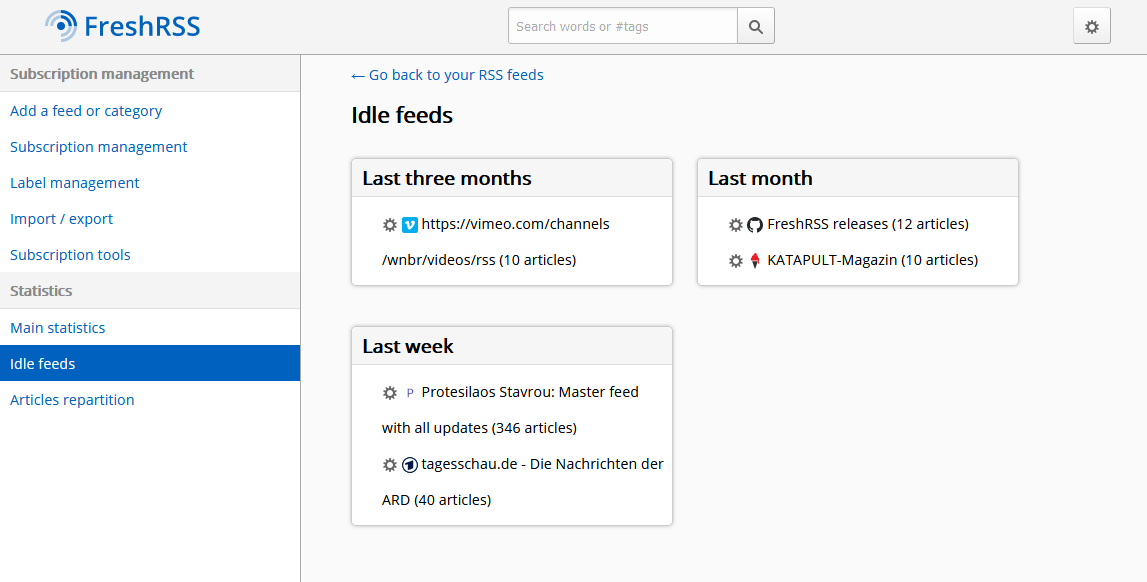Open Import / export page

pyautogui.click(x=62, y=219)
